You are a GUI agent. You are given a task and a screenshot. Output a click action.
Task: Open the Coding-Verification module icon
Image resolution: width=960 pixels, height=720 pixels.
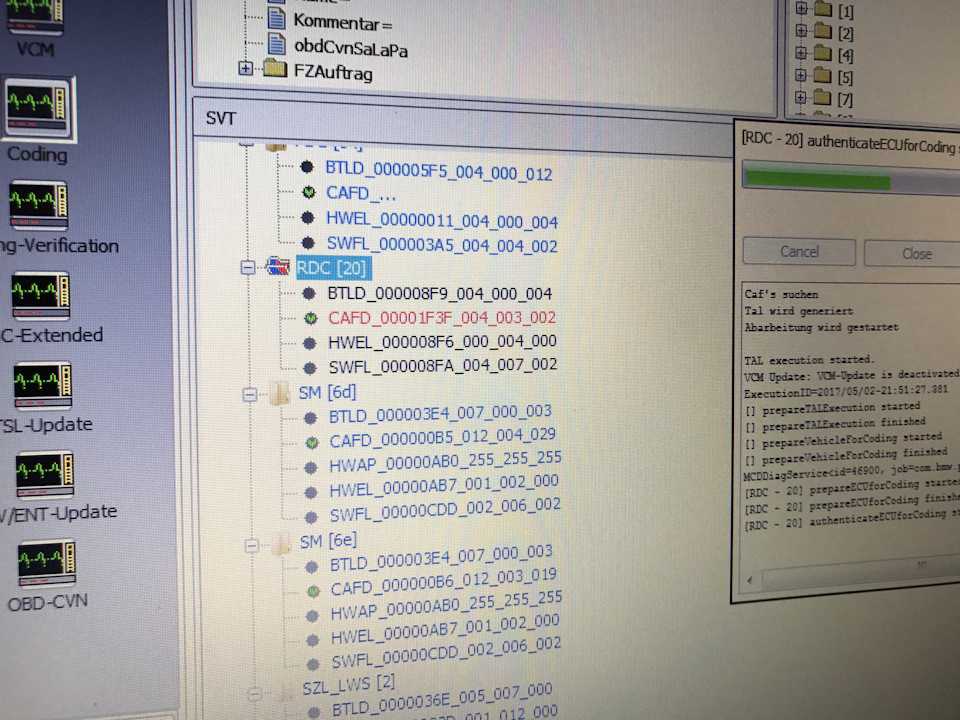(38, 205)
